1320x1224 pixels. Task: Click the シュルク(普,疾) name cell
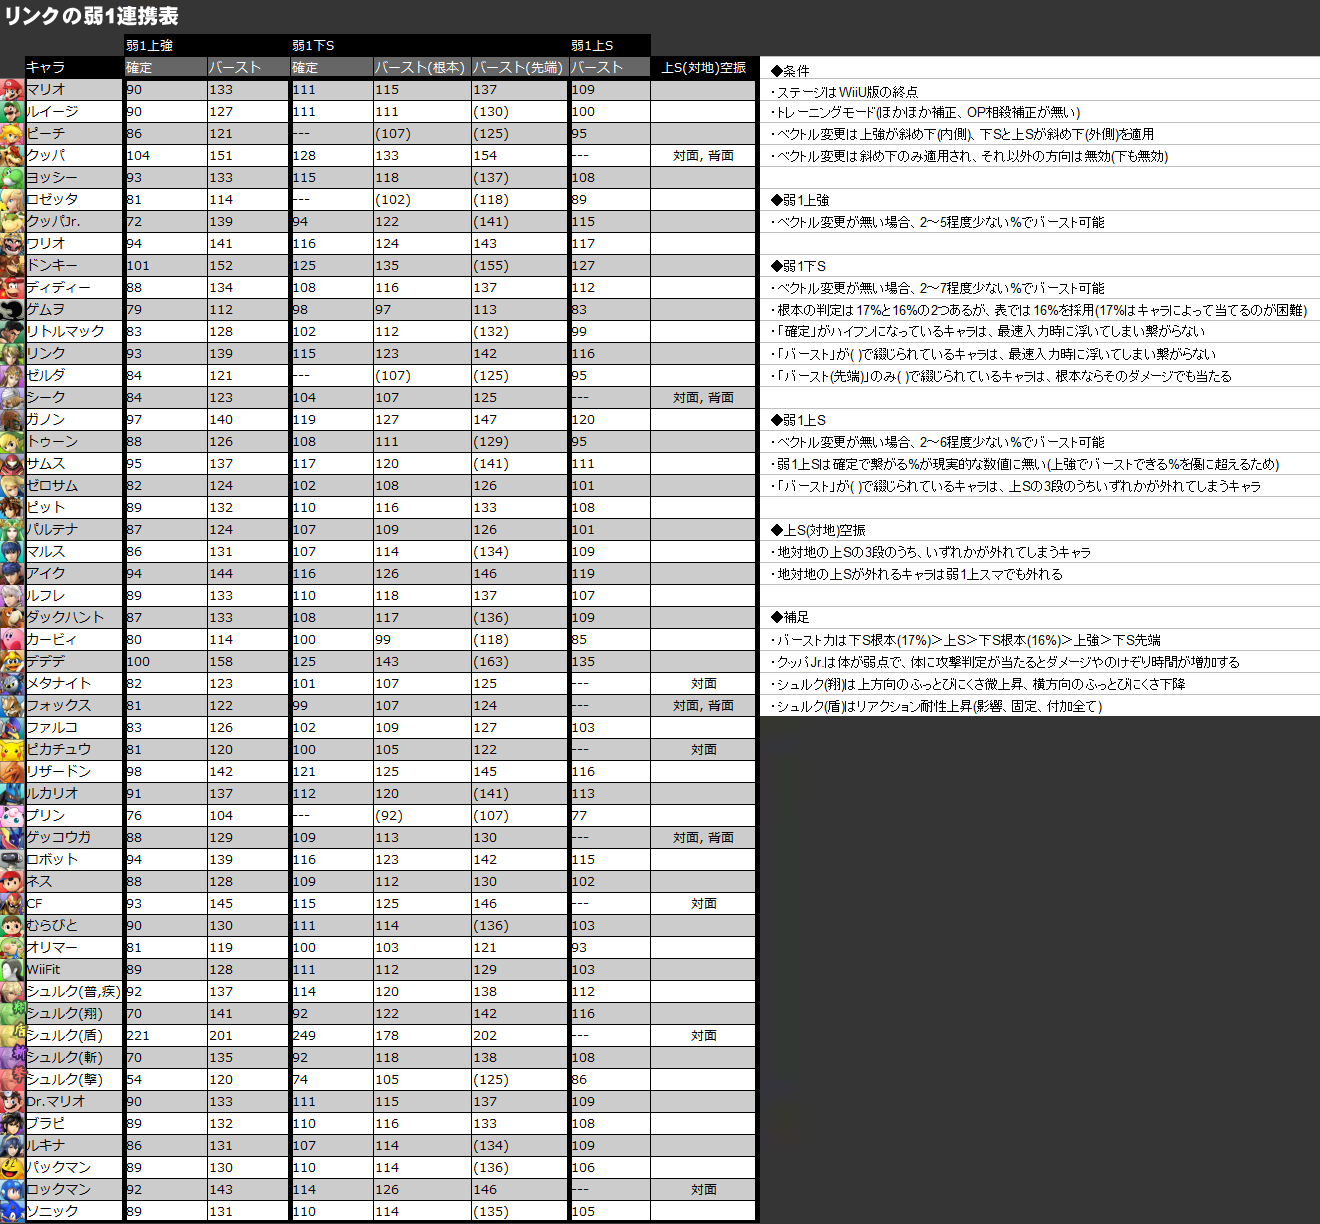tap(73, 991)
